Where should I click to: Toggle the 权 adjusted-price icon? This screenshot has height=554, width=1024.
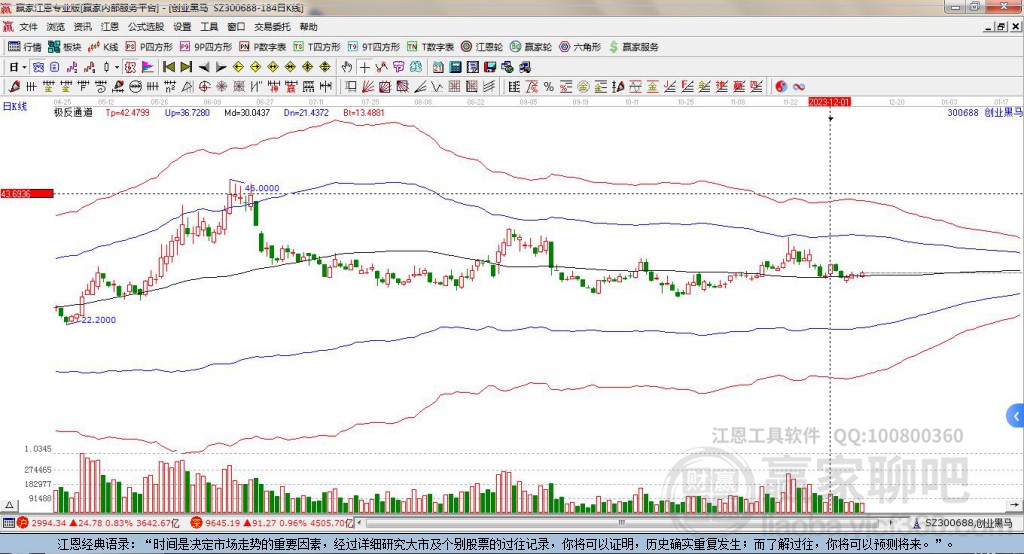130,67
